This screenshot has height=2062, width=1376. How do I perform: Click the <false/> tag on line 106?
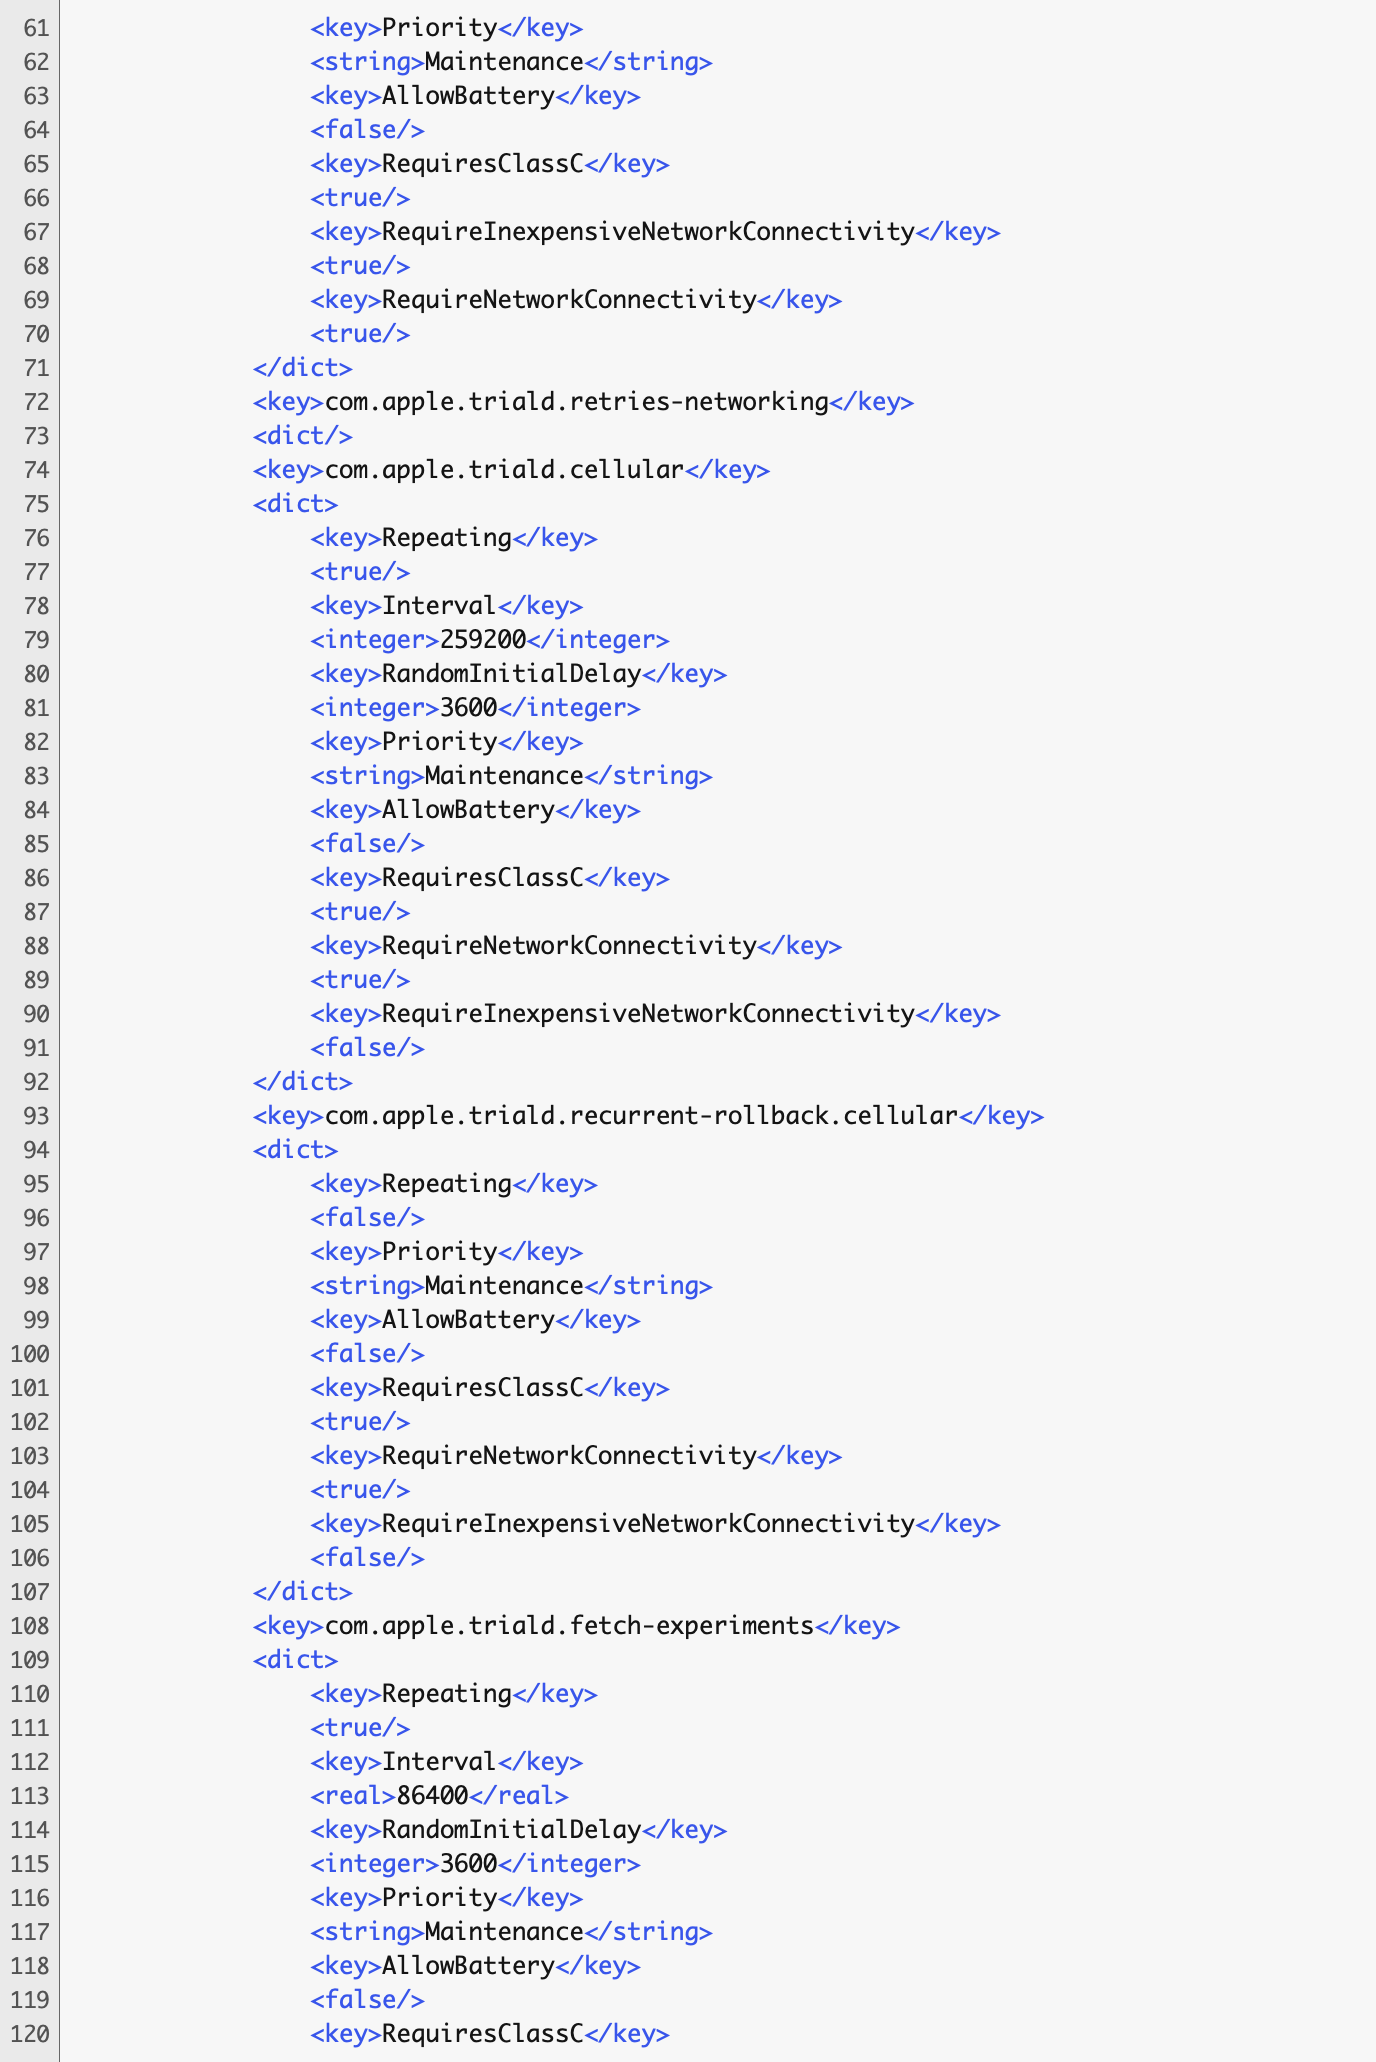368,1558
